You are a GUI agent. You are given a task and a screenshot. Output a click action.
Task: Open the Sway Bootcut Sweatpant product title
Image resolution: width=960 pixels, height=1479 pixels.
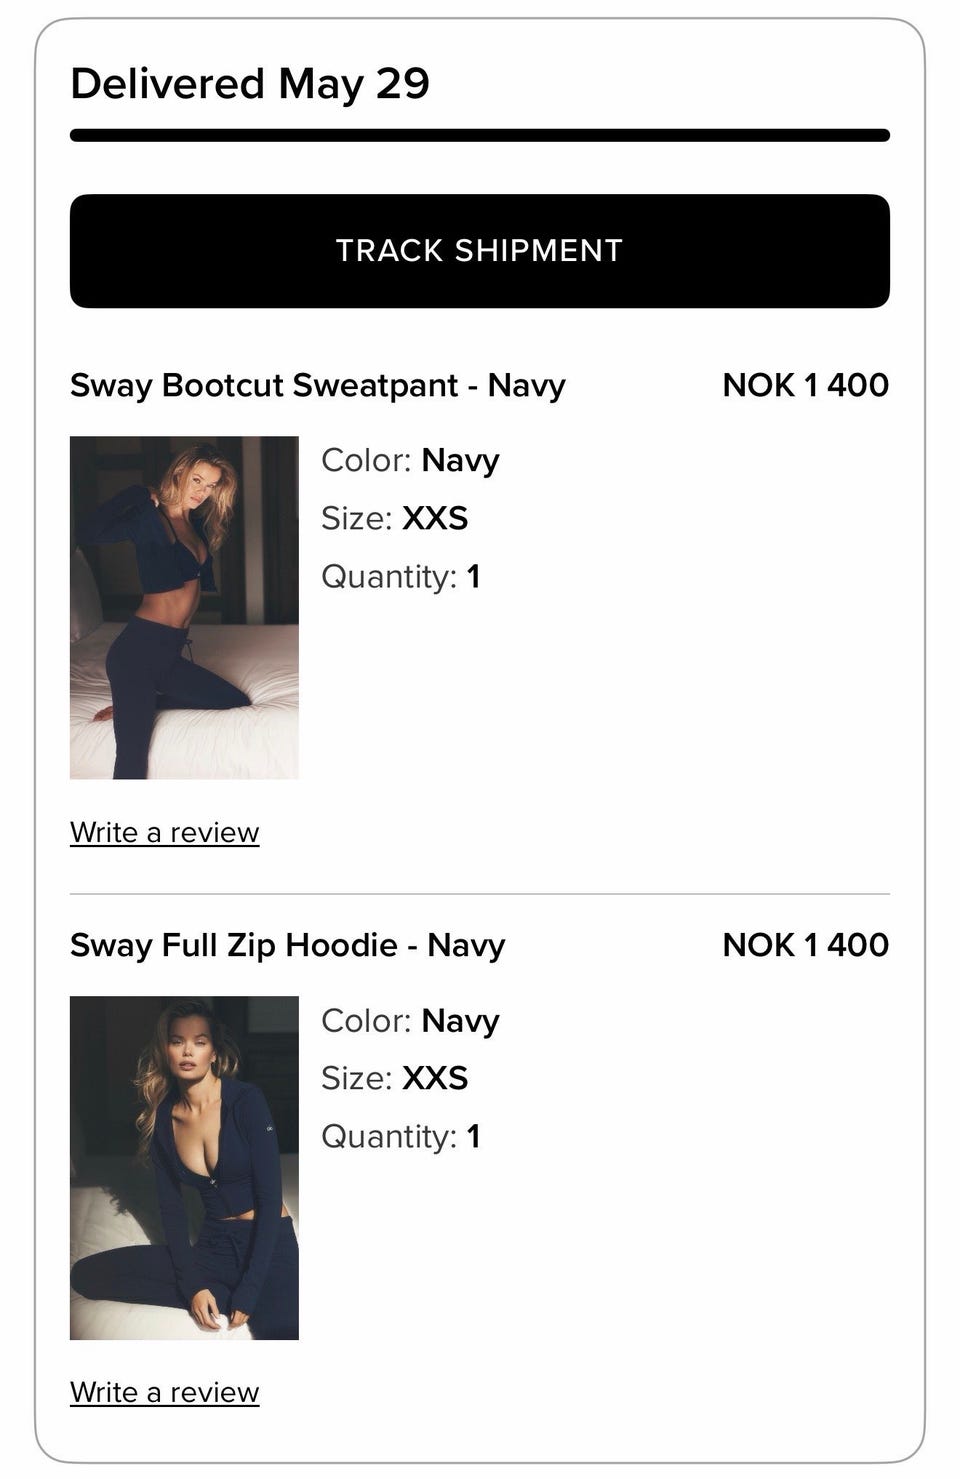pyautogui.click(x=318, y=386)
